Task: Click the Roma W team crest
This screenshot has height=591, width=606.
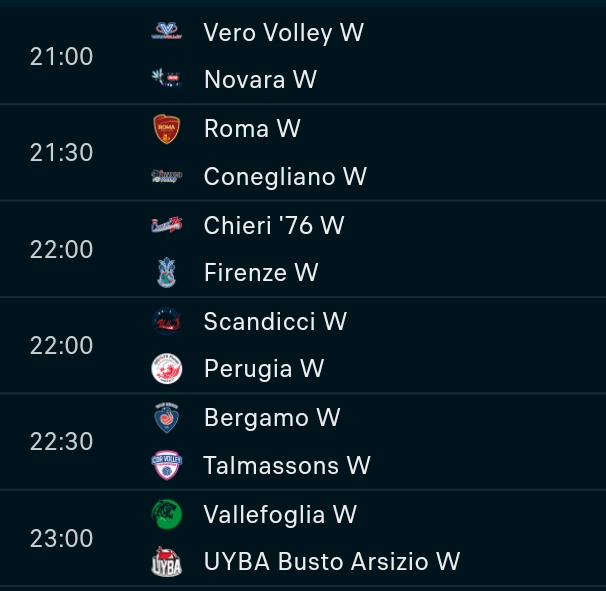Action: click(166, 129)
